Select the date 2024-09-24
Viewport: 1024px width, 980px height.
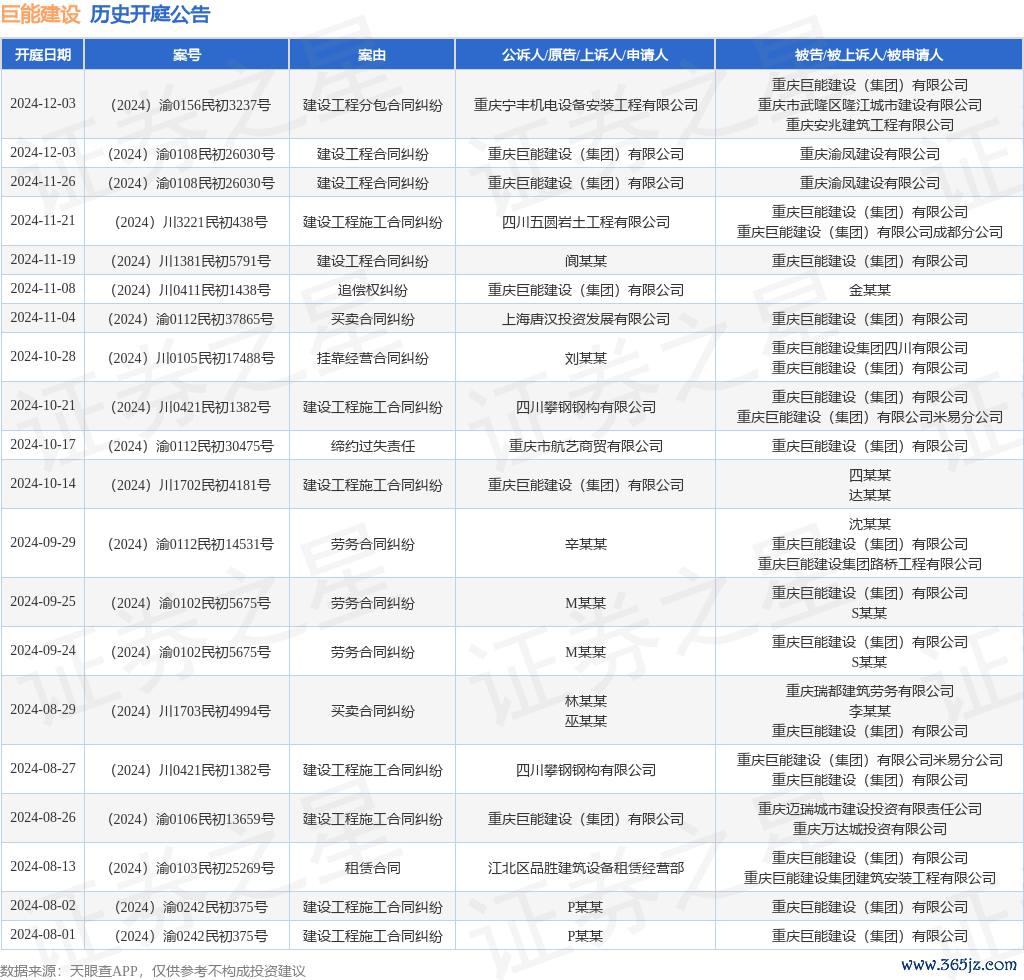pos(43,650)
